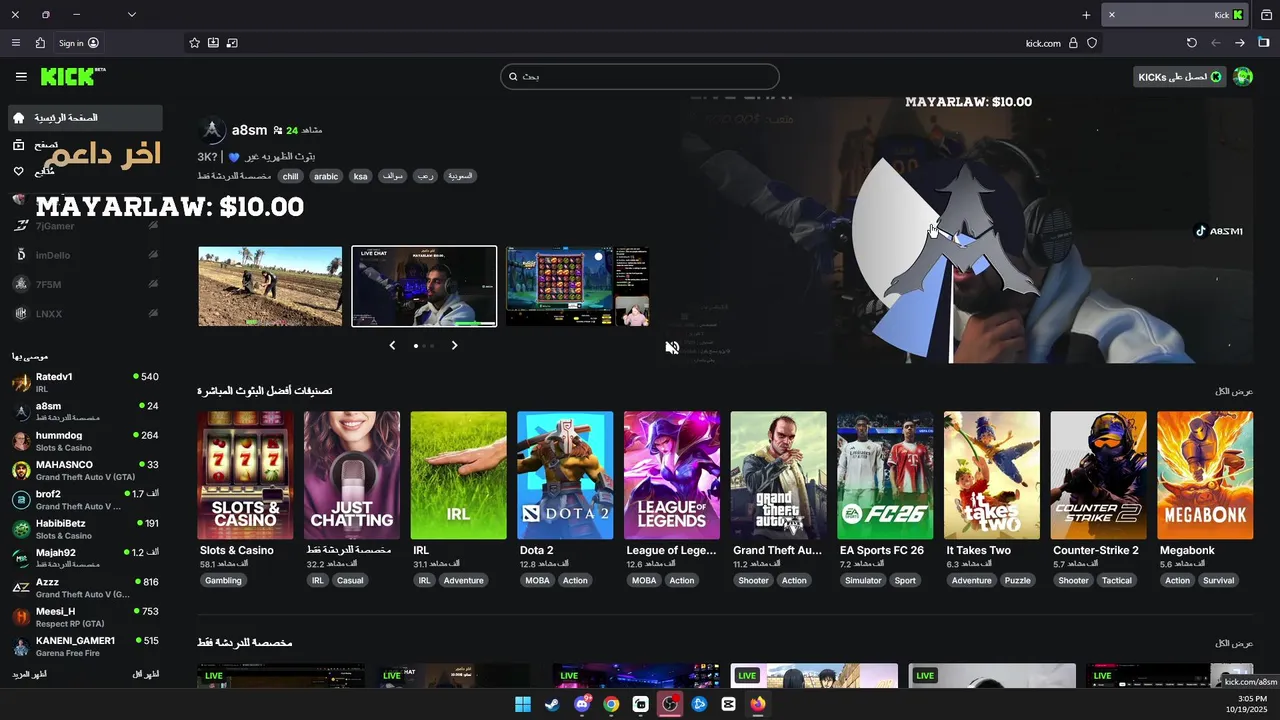Open the League of Legends category card

(672, 476)
